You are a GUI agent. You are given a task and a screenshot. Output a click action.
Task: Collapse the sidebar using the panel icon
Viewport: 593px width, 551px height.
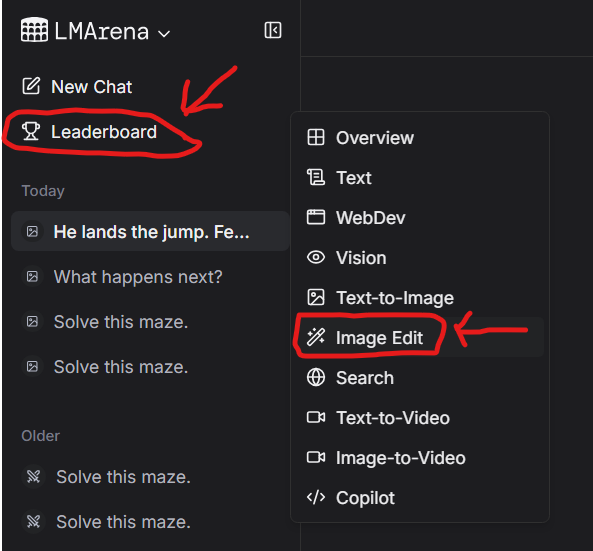pyautogui.click(x=273, y=30)
